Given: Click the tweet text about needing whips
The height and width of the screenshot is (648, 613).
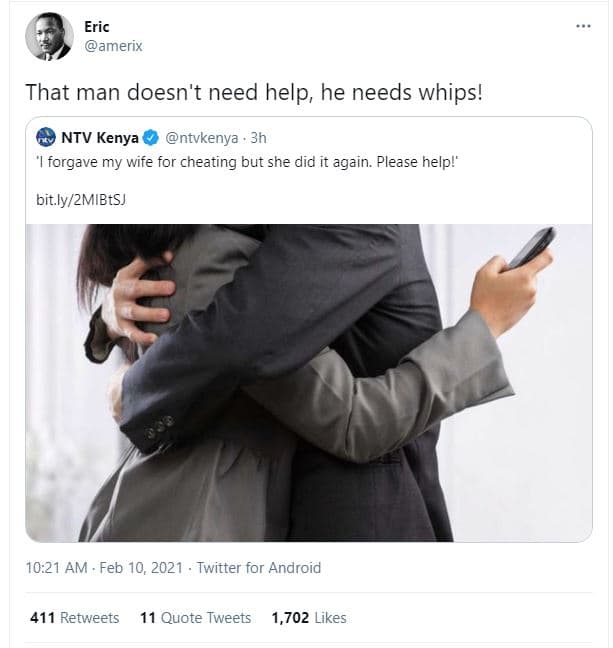Looking at the screenshot, I should pyautogui.click(x=255, y=91).
